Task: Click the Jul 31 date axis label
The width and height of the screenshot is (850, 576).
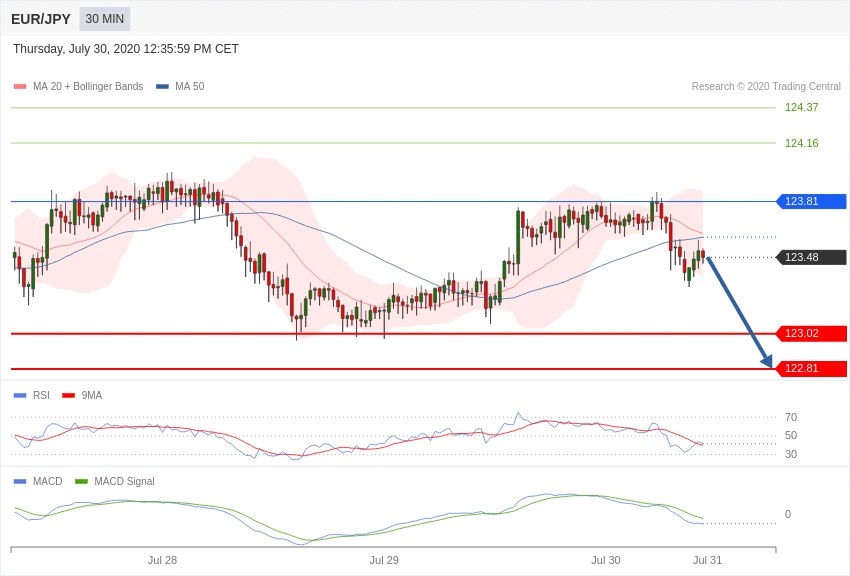Action: coord(707,560)
